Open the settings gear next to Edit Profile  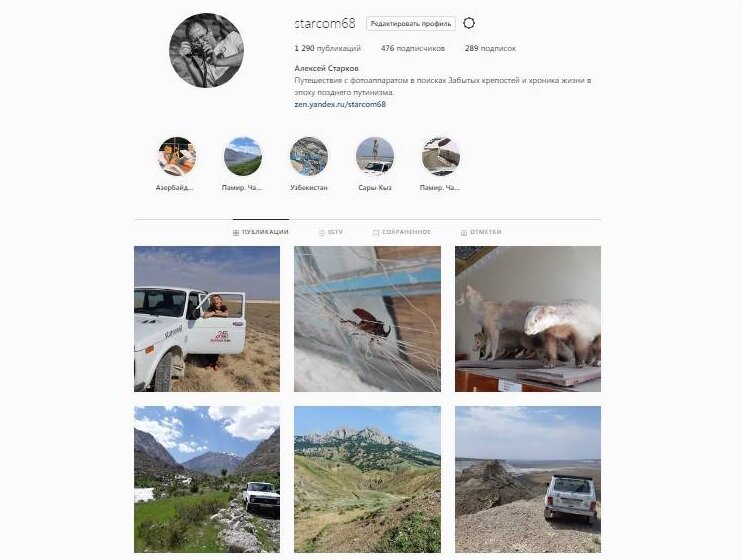point(469,23)
